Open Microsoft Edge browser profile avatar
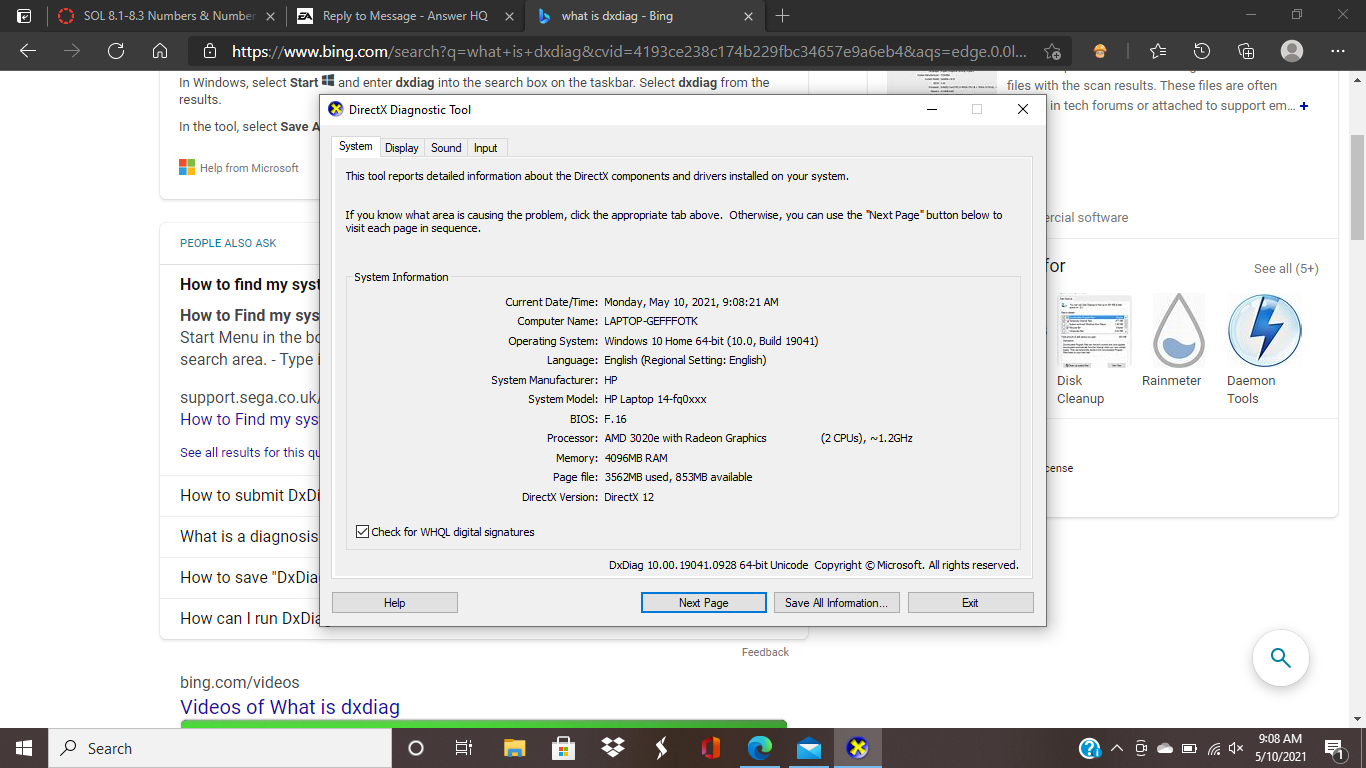The height and width of the screenshot is (768, 1366). point(1291,49)
